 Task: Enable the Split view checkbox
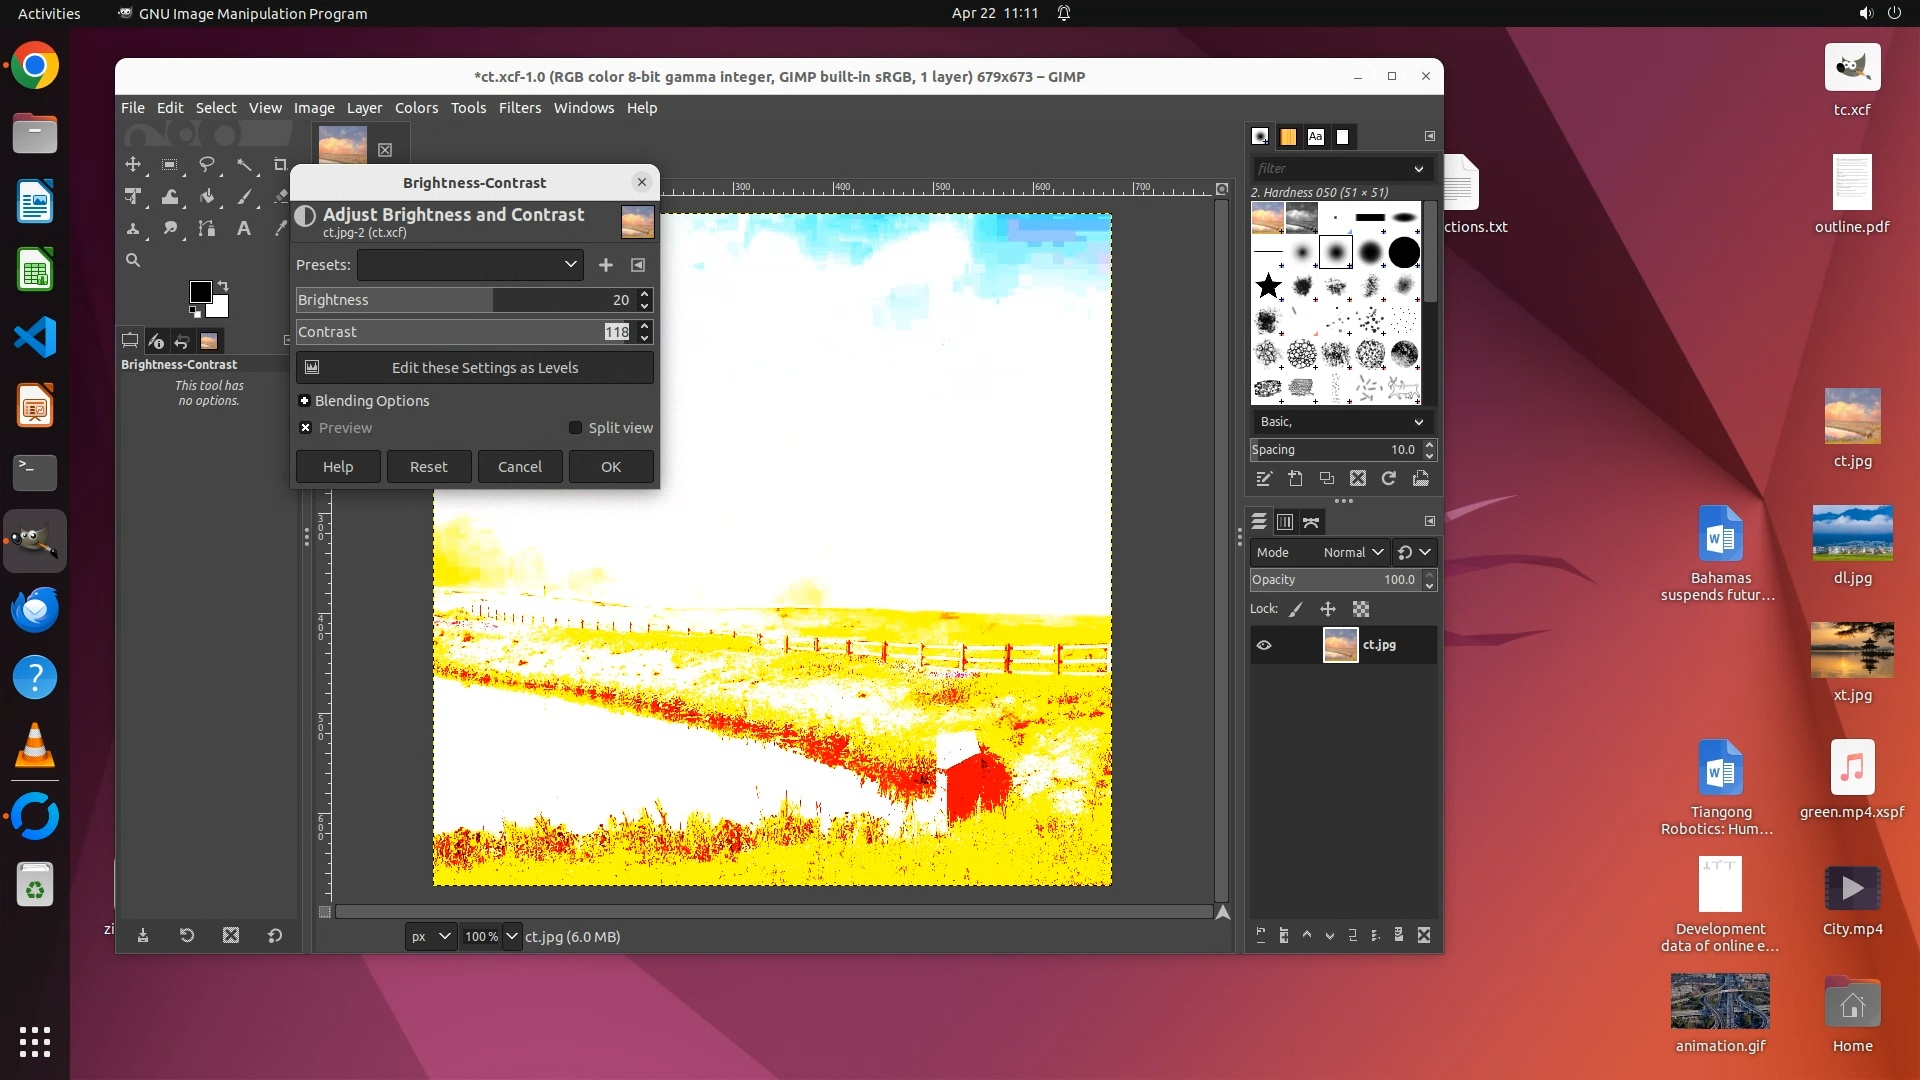click(576, 428)
